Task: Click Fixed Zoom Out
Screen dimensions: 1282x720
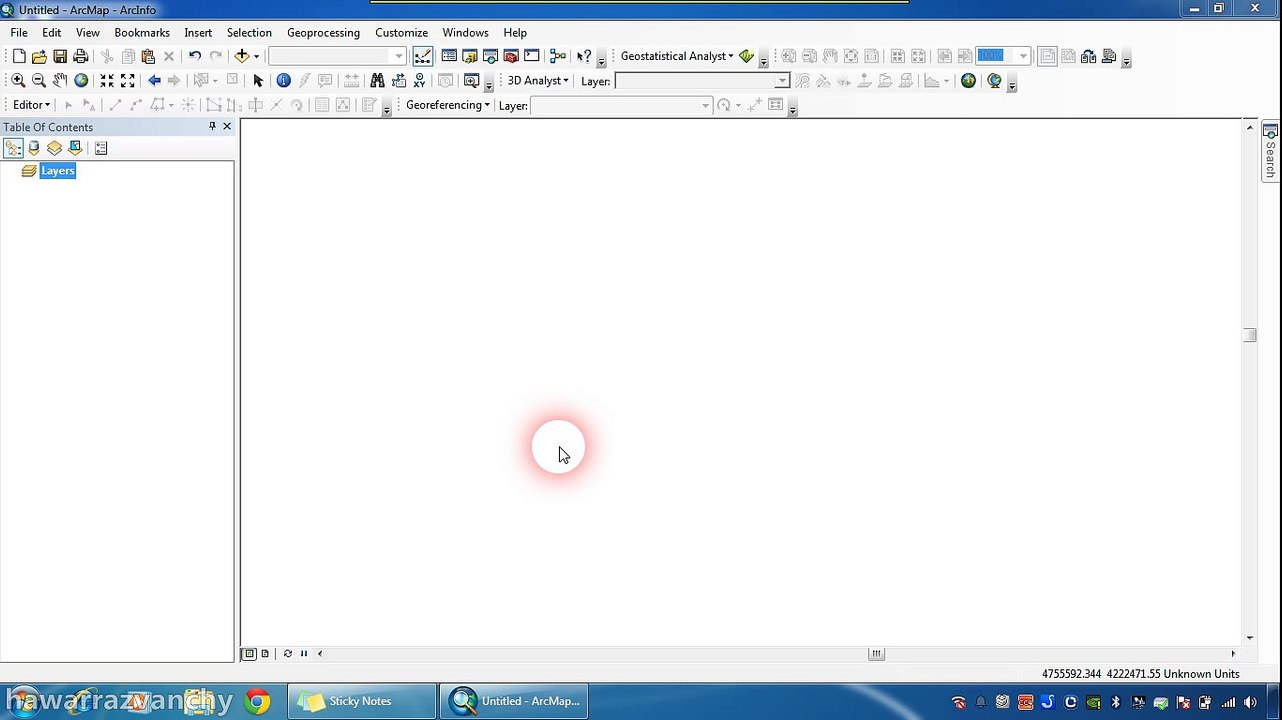Action: (128, 81)
